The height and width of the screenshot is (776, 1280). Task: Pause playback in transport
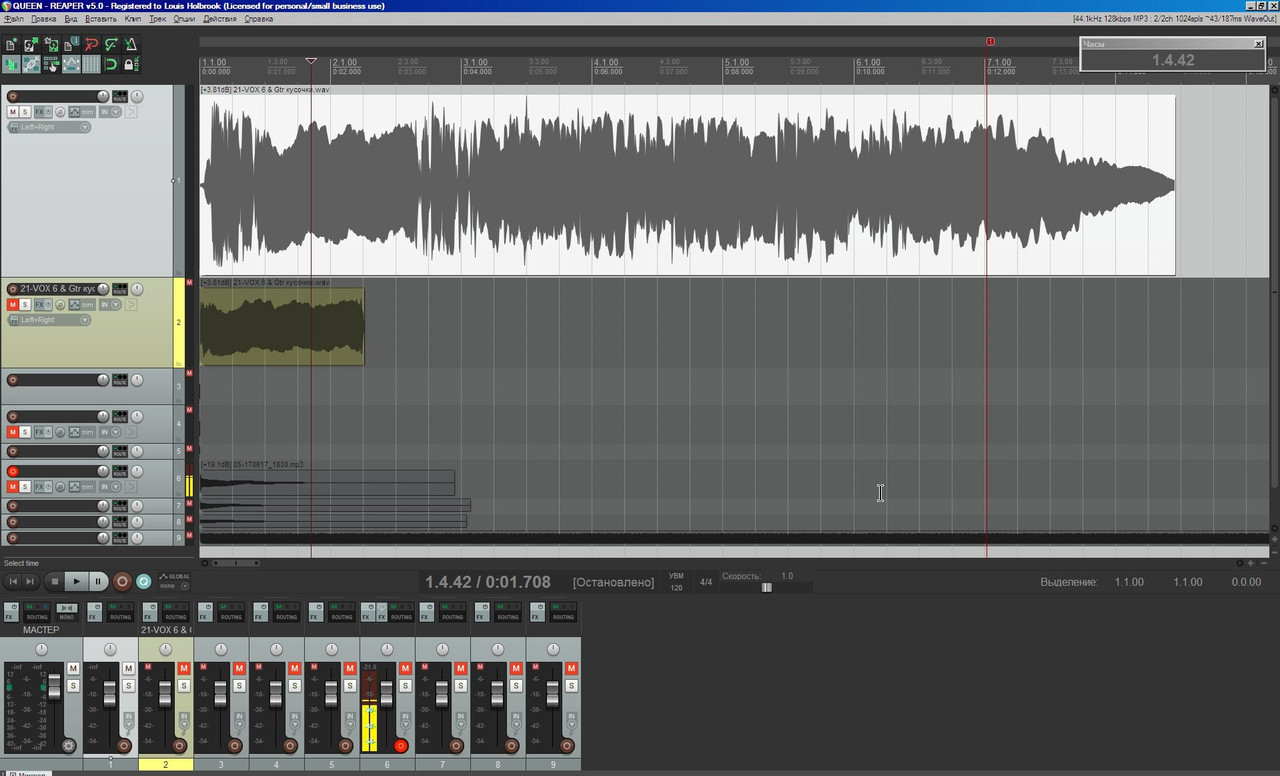pos(98,581)
